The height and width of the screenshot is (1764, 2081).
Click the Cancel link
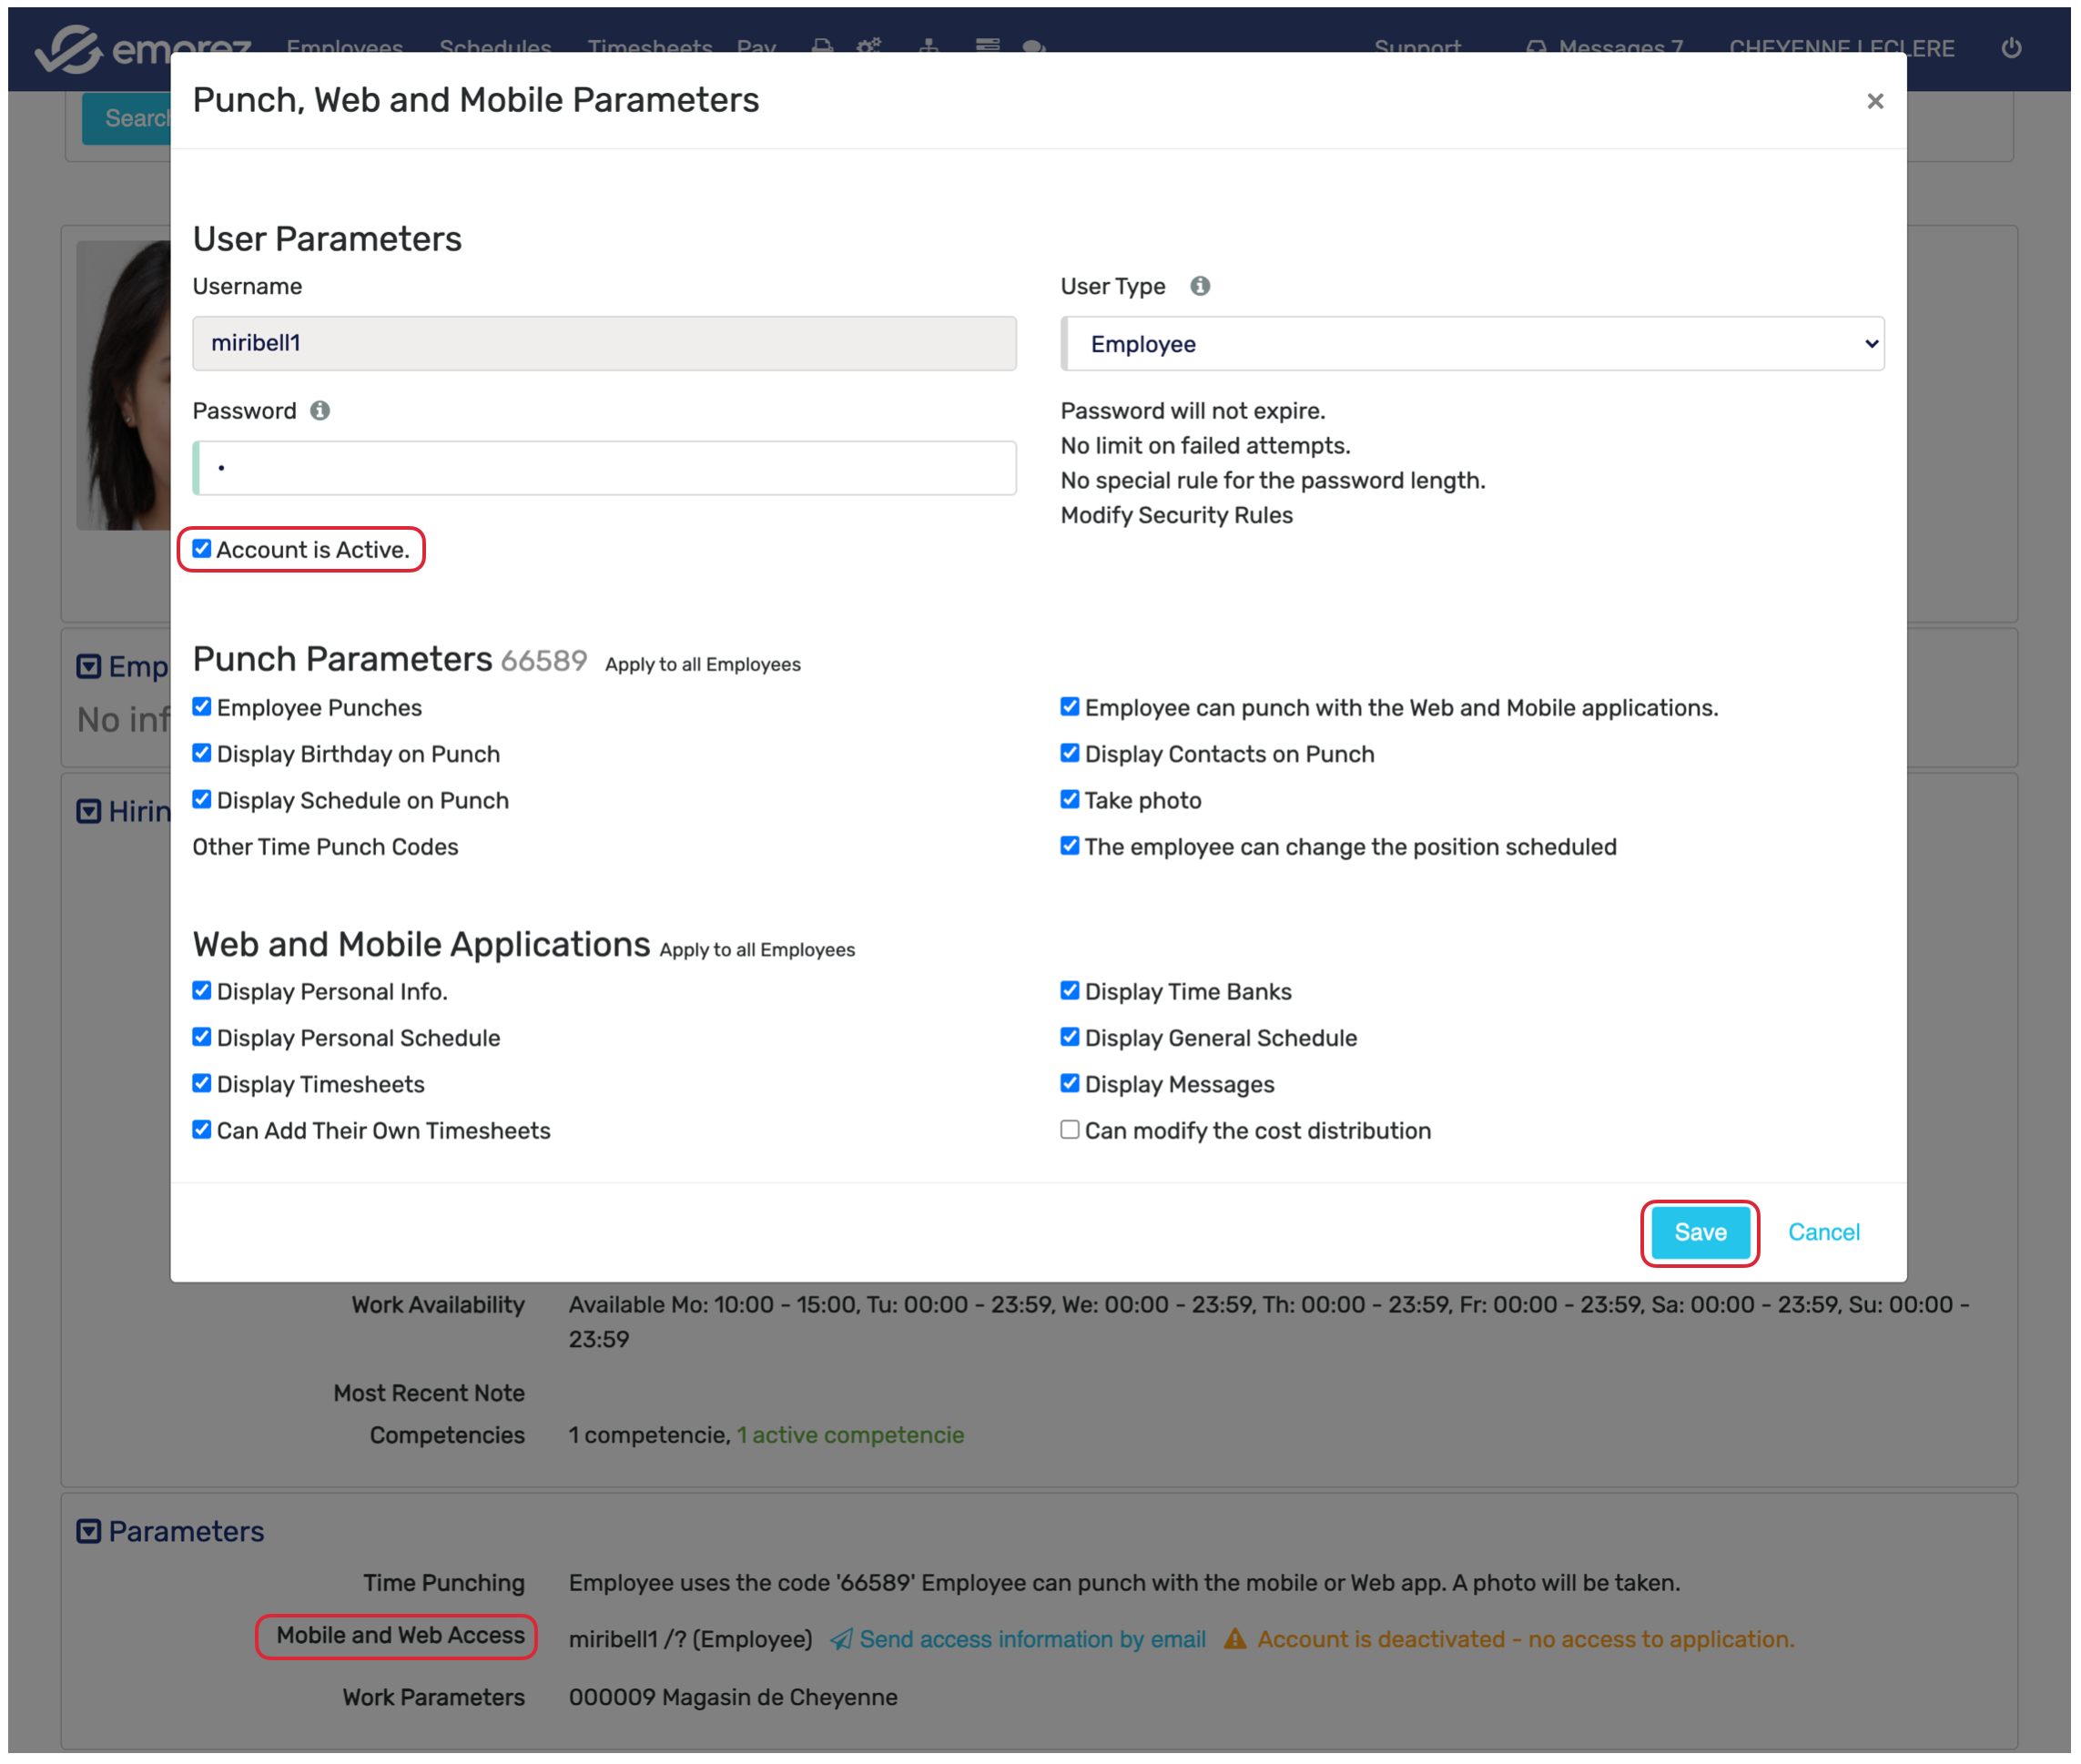pyautogui.click(x=1823, y=1233)
